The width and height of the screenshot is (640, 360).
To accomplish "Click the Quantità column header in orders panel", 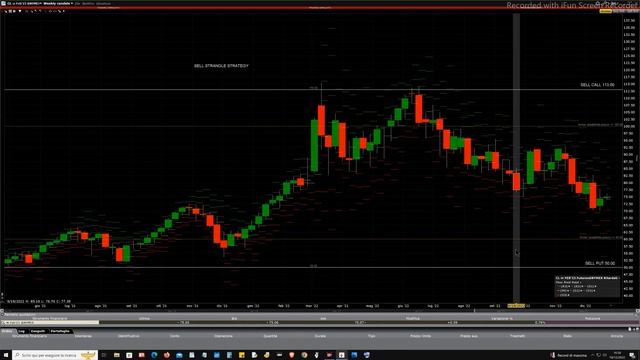I will tap(270, 336).
